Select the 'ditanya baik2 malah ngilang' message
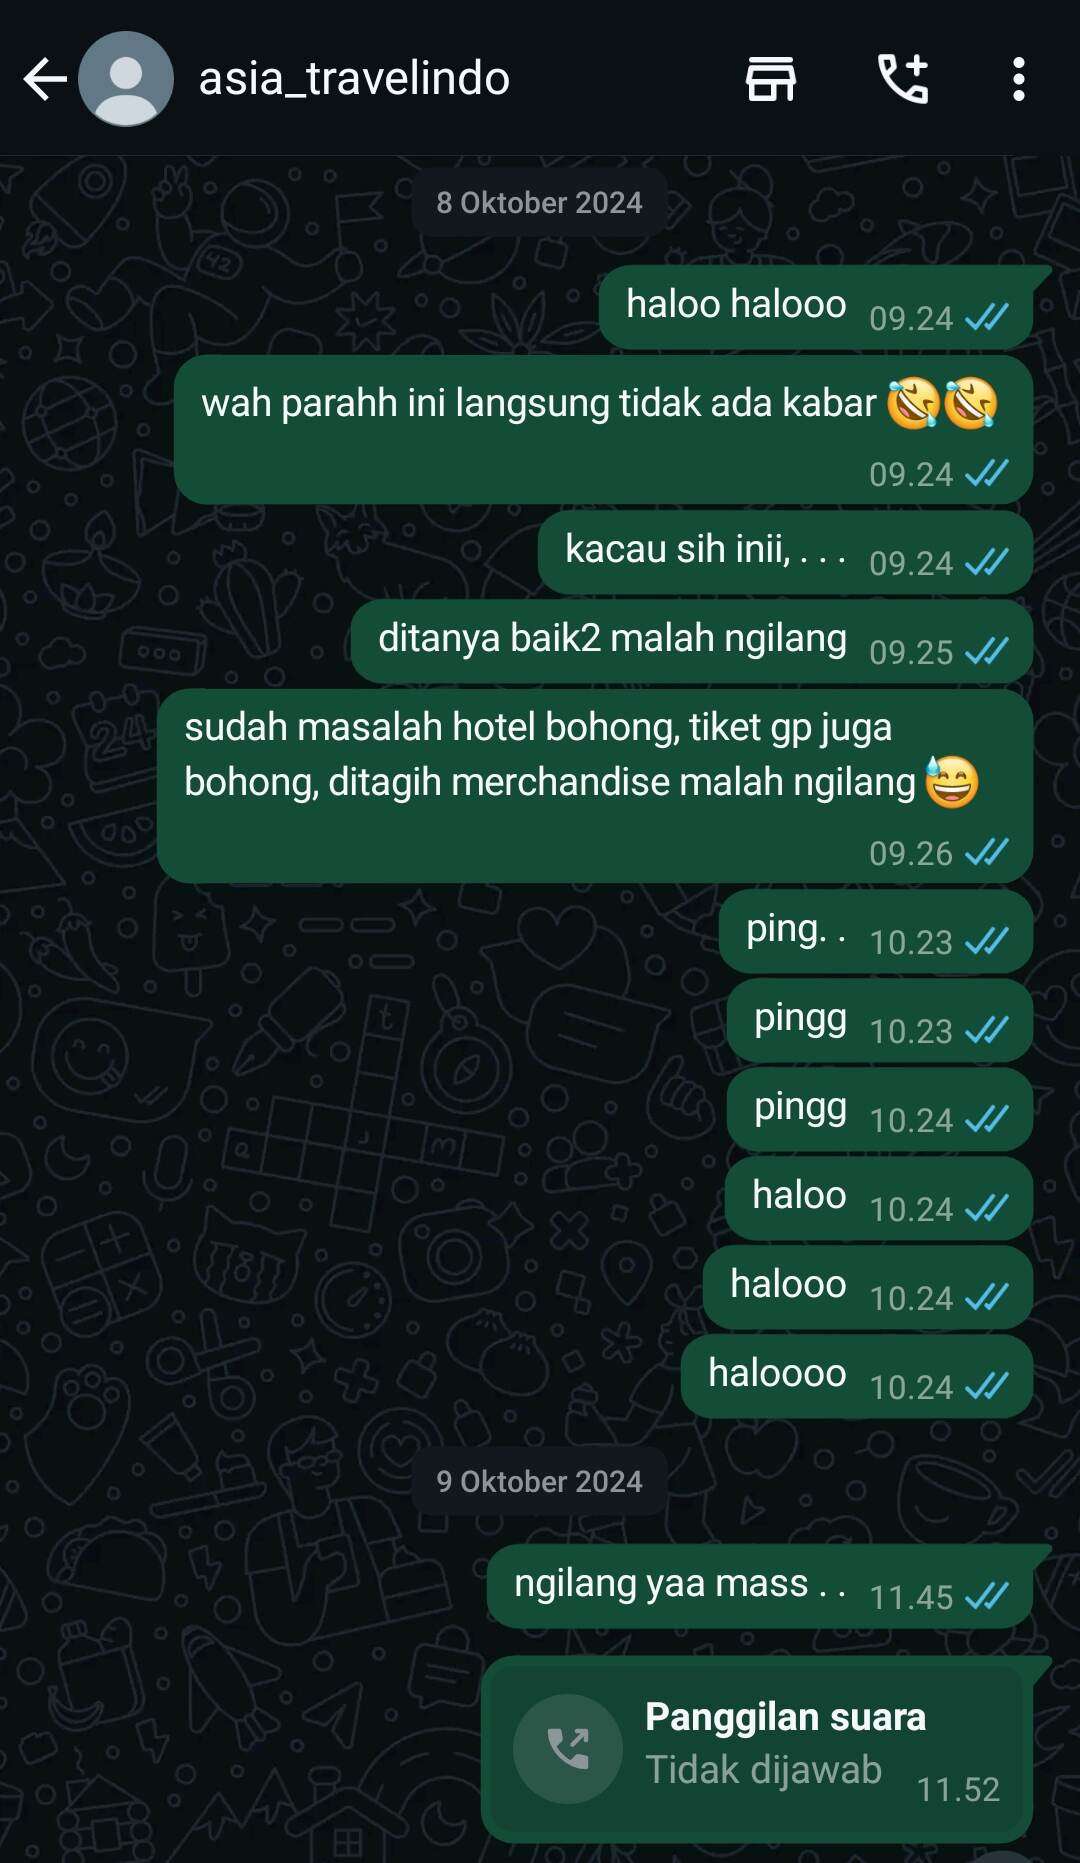This screenshot has height=1863, width=1080. pyautogui.click(x=692, y=641)
